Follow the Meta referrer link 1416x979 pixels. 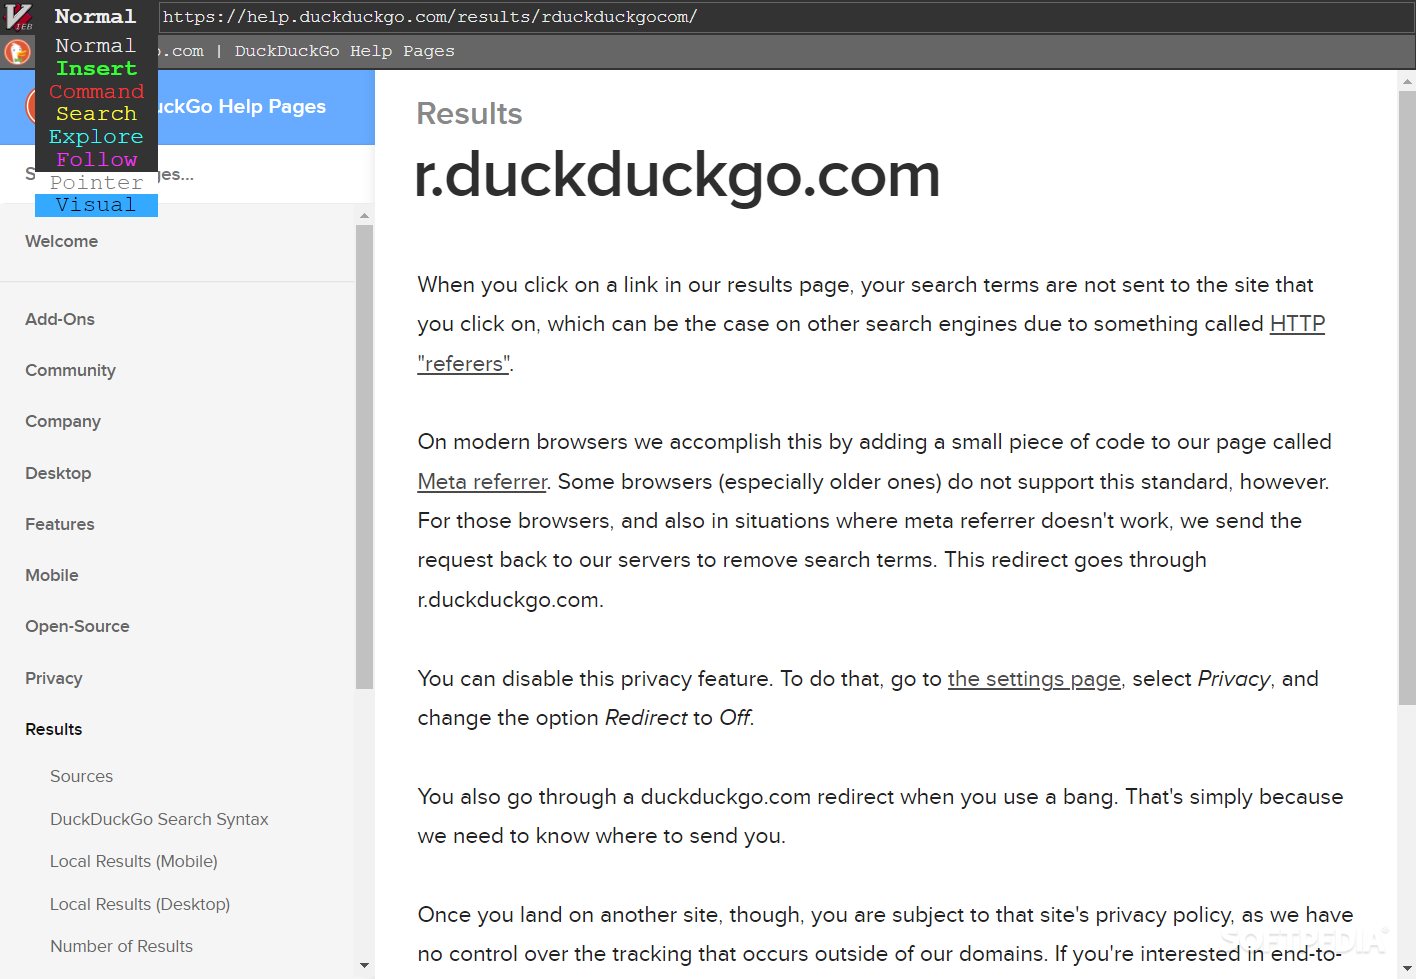(482, 482)
